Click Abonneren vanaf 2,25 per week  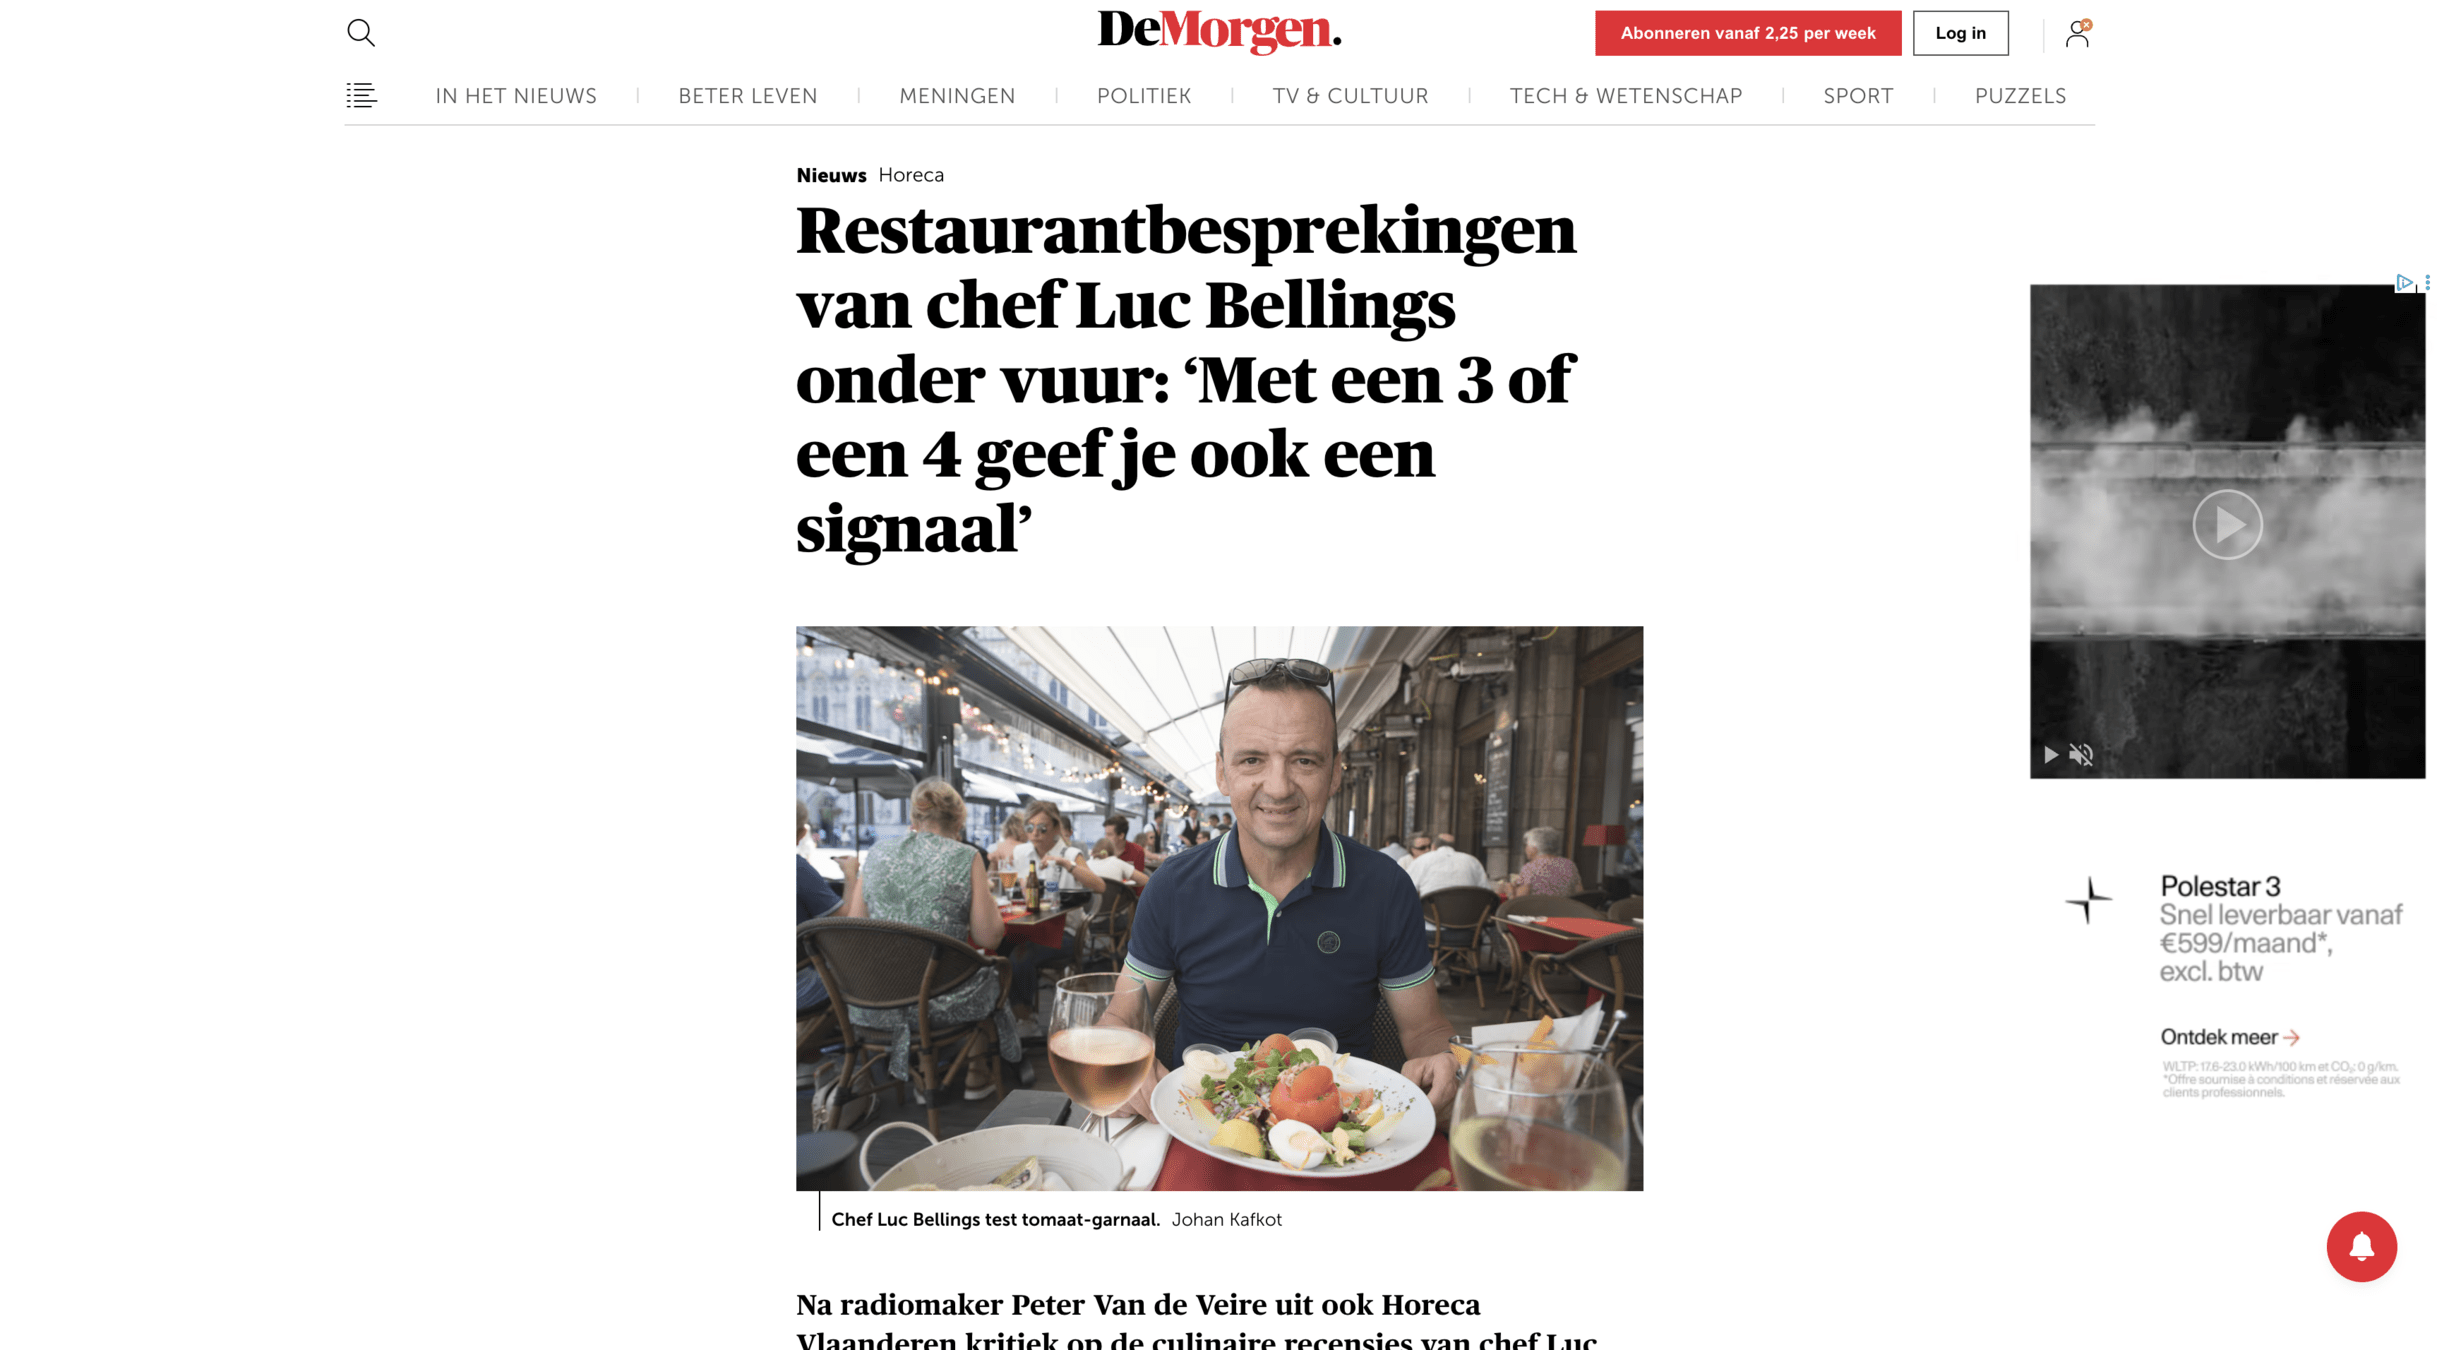(x=1747, y=33)
